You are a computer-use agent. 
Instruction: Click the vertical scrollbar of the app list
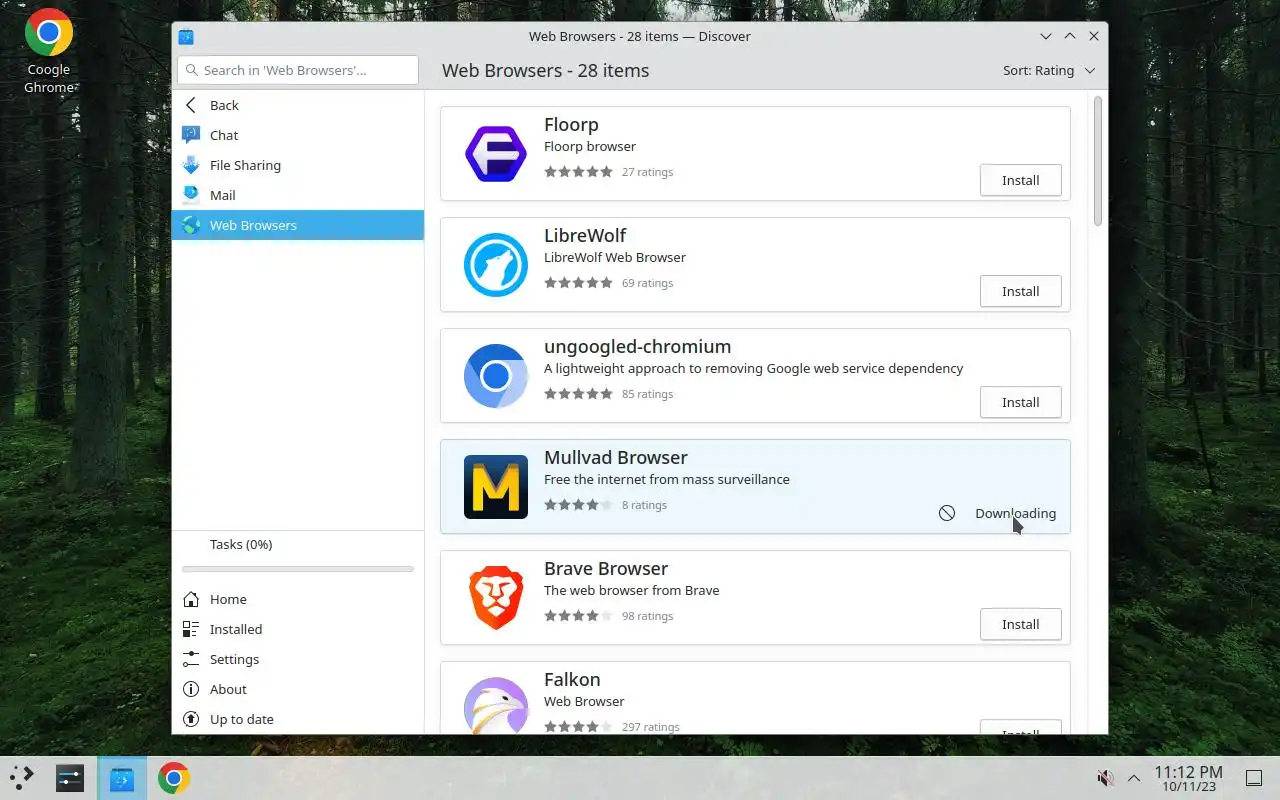(1098, 161)
